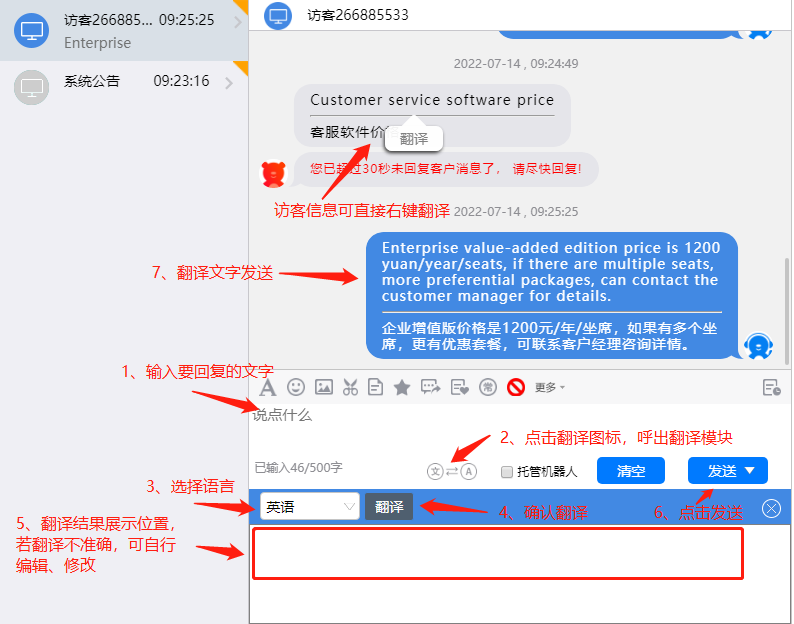Viewport: 794px width, 624px height.
Task: Expand the send options arrow on 发送
Action: [750, 471]
